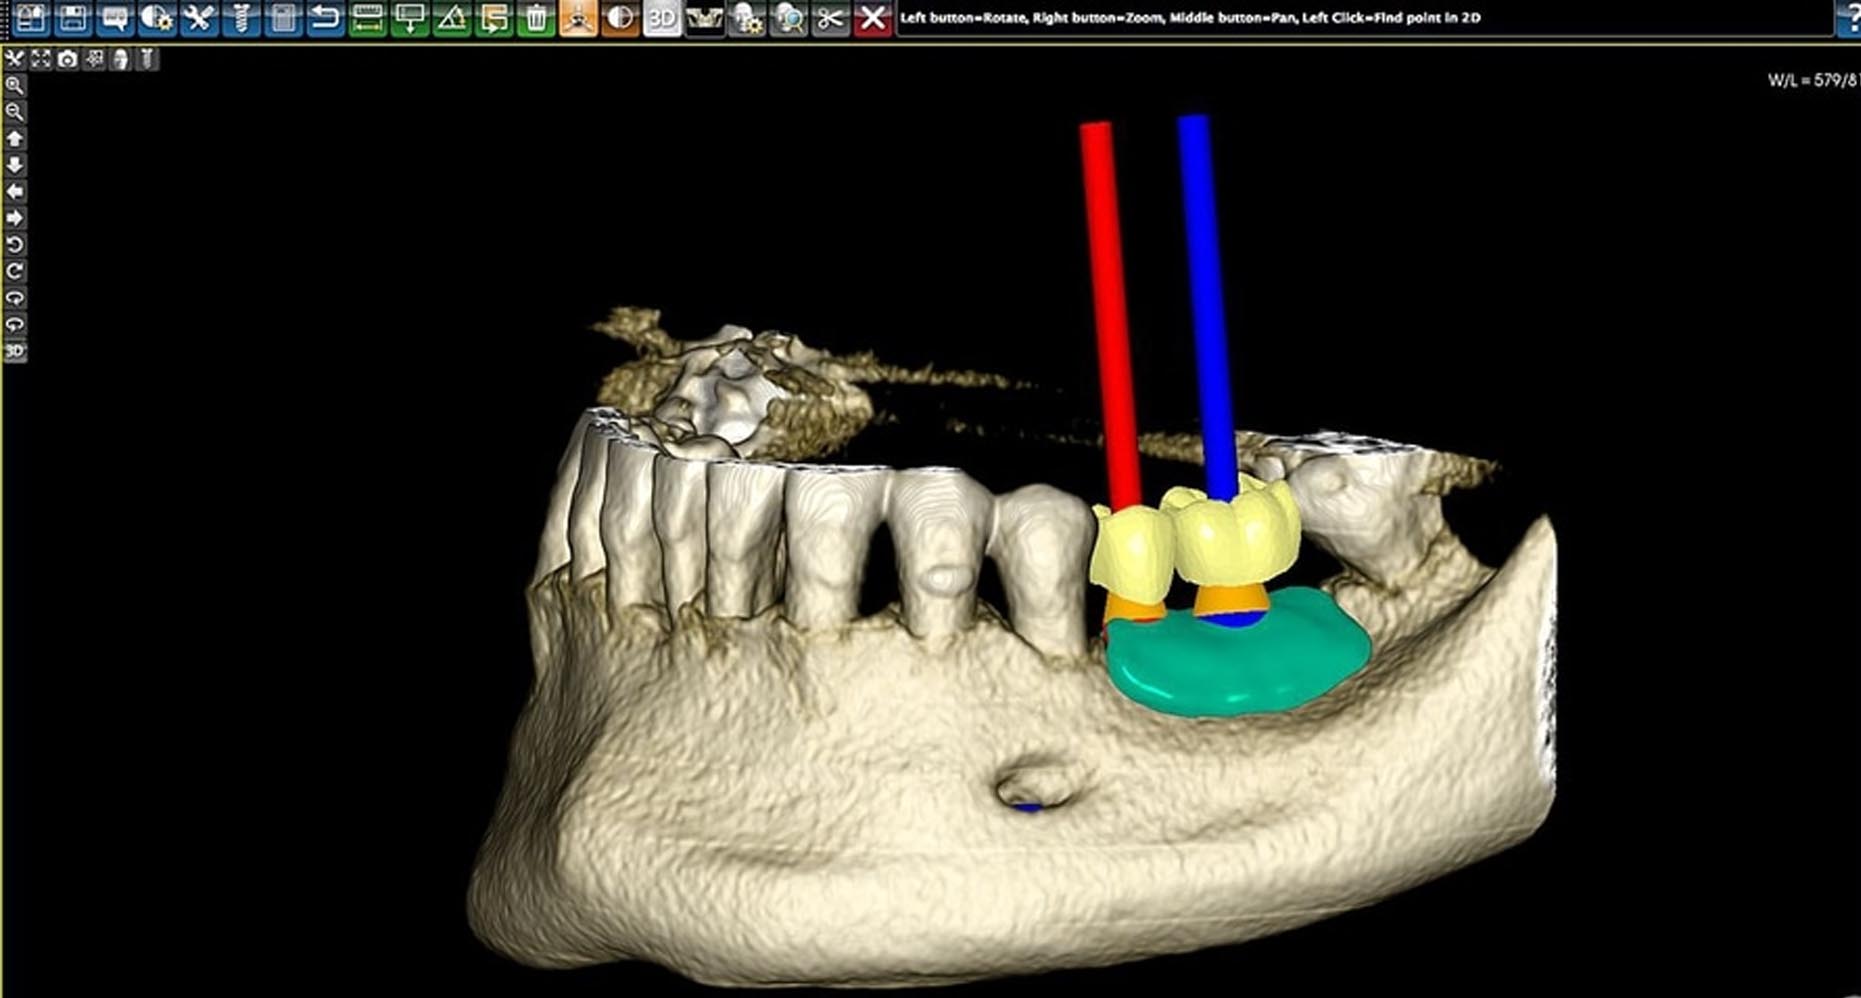The width and height of the screenshot is (1861, 998).
Task: Click the green trash delete icon
Action: coord(536,17)
